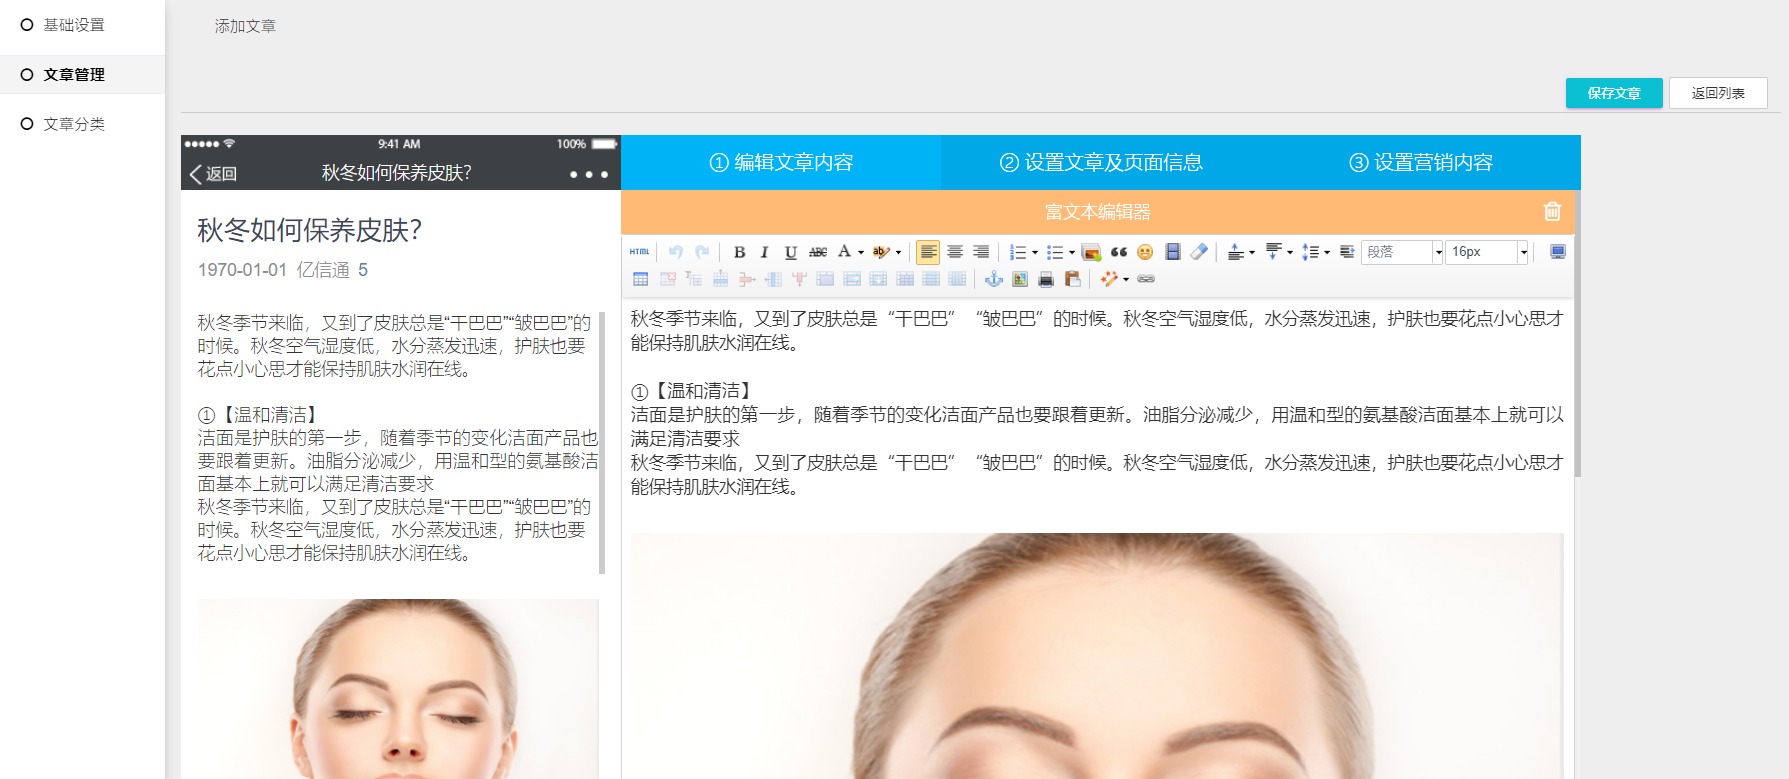1789x779 pixels.
Task: Click the face image in phone preview
Action: click(398, 689)
